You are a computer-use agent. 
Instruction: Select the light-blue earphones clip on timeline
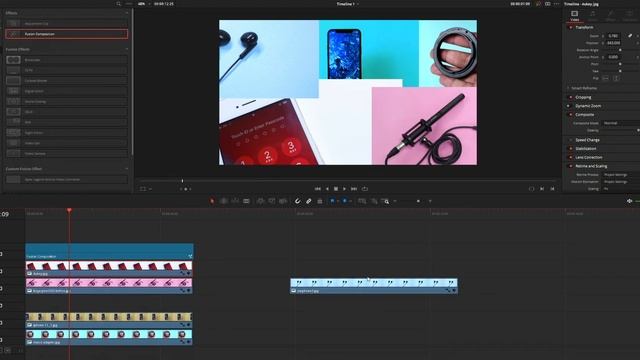click(374, 286)
